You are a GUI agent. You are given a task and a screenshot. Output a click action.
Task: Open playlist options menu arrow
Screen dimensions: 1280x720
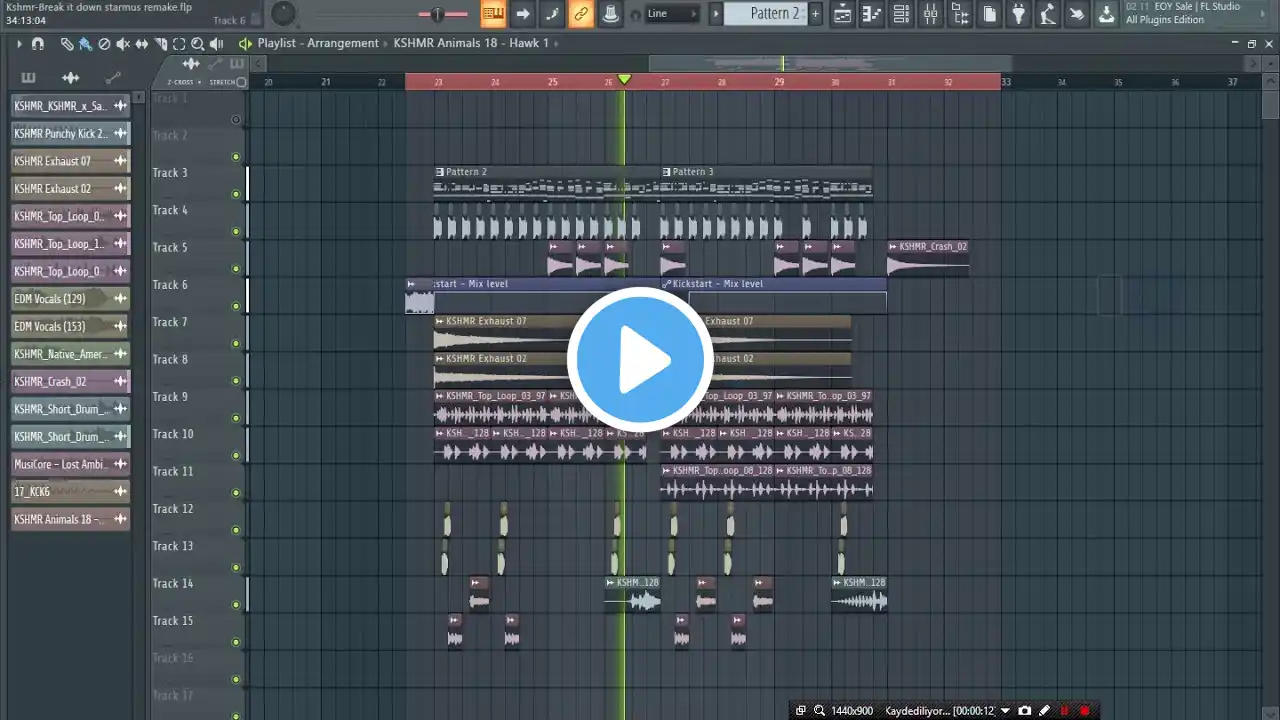18,44
